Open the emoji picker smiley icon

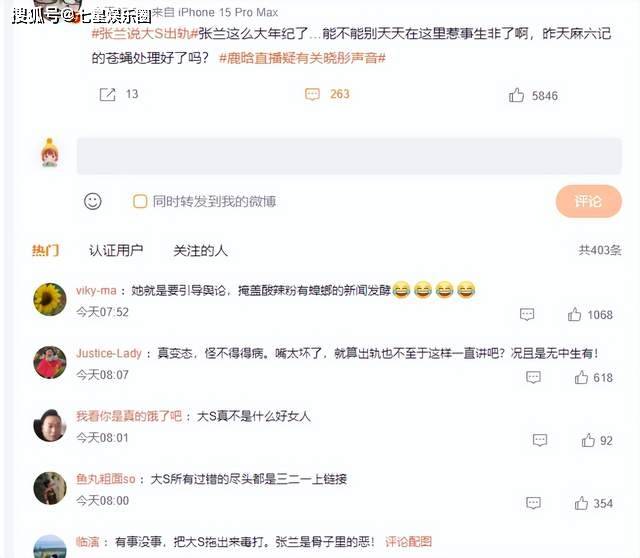click(x=93, y=201)
